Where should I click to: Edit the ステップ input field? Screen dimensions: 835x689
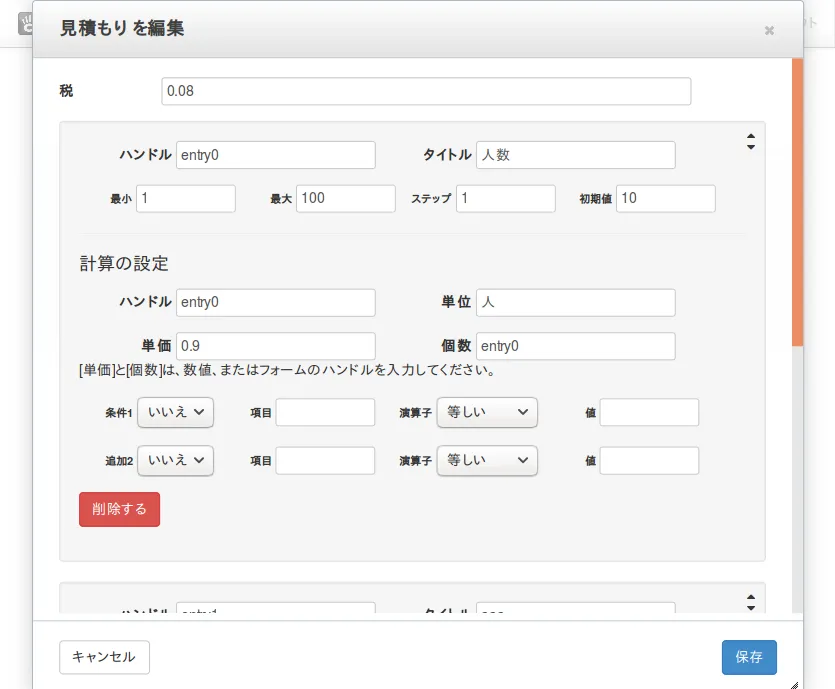(x=506, y=198)
